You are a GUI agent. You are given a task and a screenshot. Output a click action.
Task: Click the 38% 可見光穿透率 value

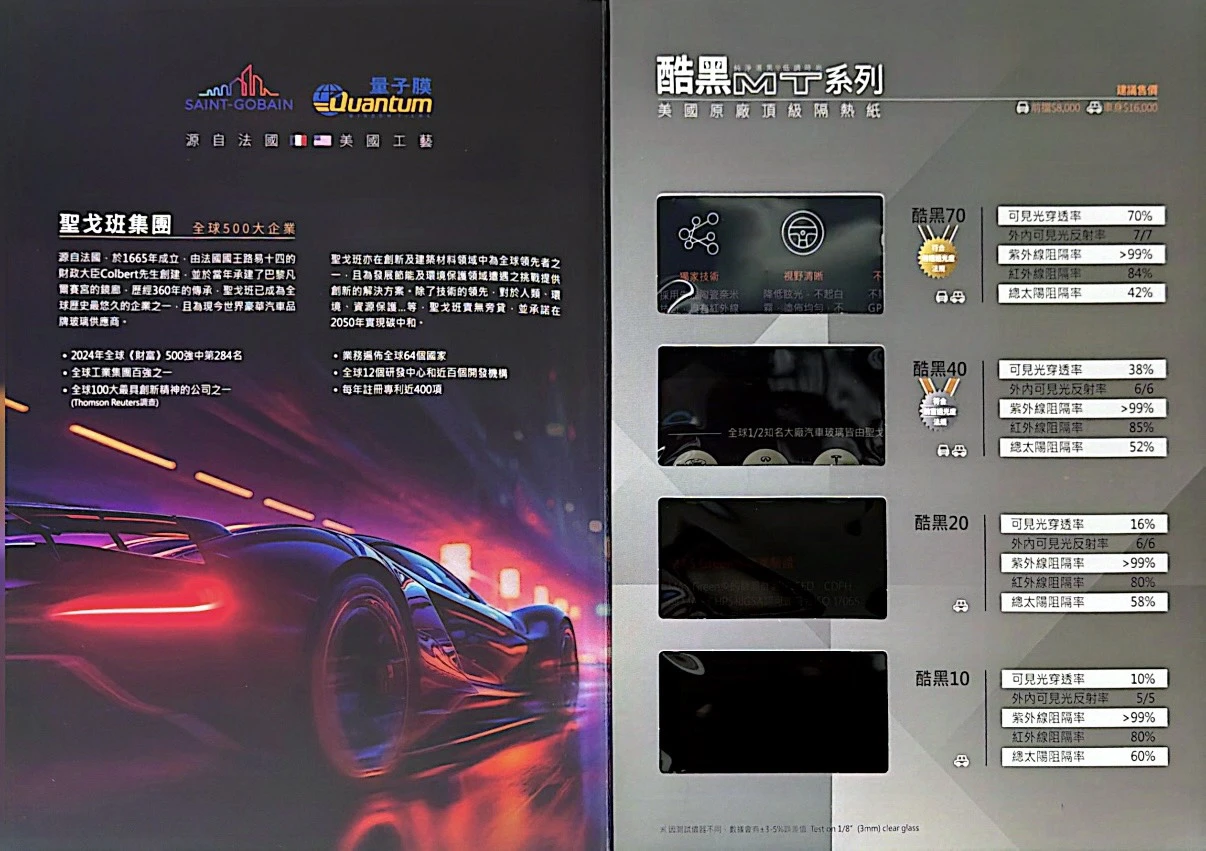pos(1140,369)
